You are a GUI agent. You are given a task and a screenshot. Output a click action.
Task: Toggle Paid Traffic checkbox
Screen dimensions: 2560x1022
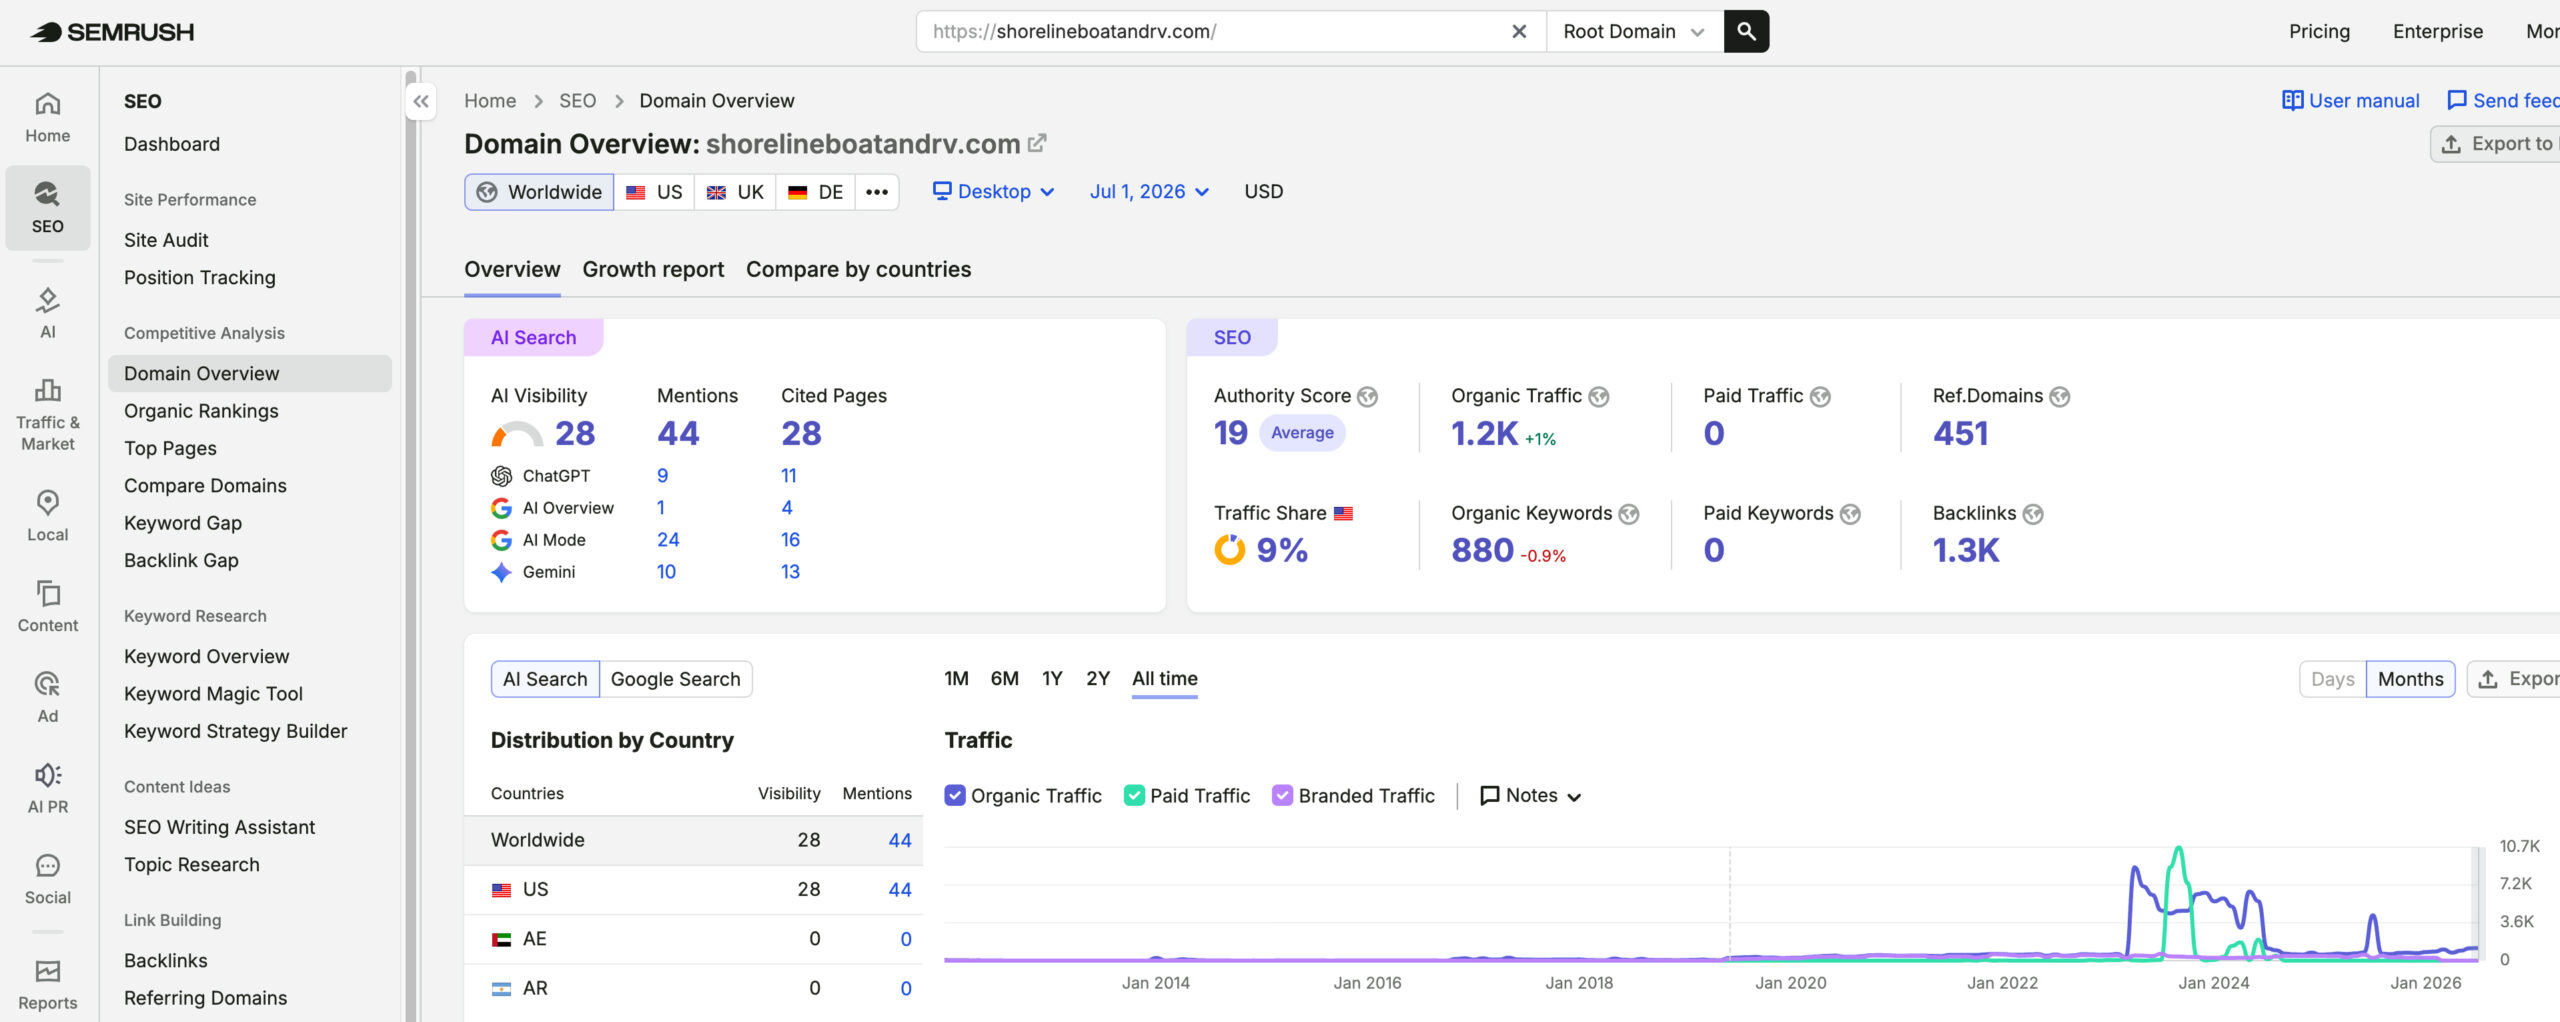click(1134, 795)
